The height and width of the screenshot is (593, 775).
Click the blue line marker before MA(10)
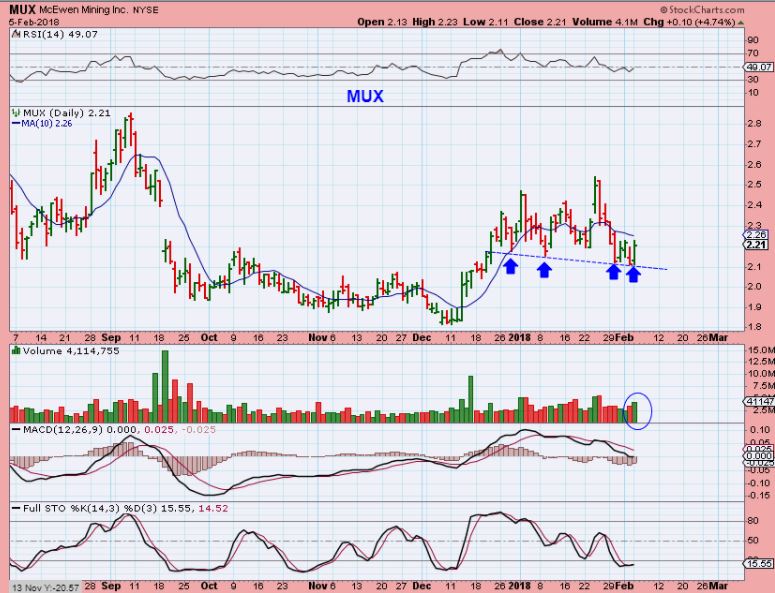pos(16,124)
